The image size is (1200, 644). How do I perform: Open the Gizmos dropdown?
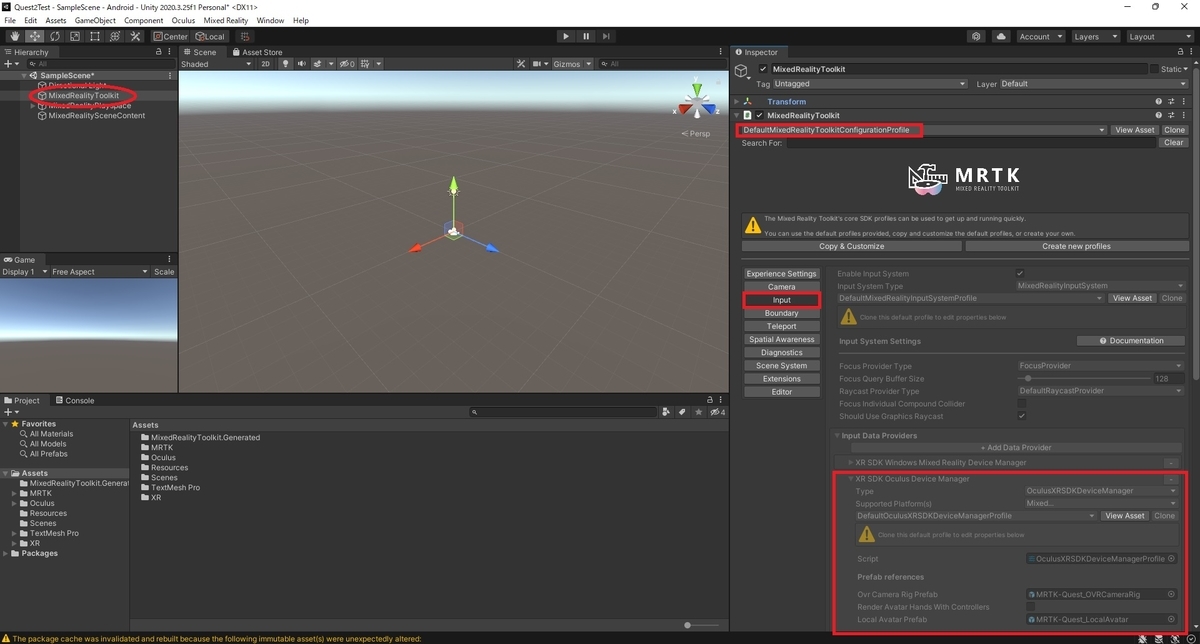573,64
